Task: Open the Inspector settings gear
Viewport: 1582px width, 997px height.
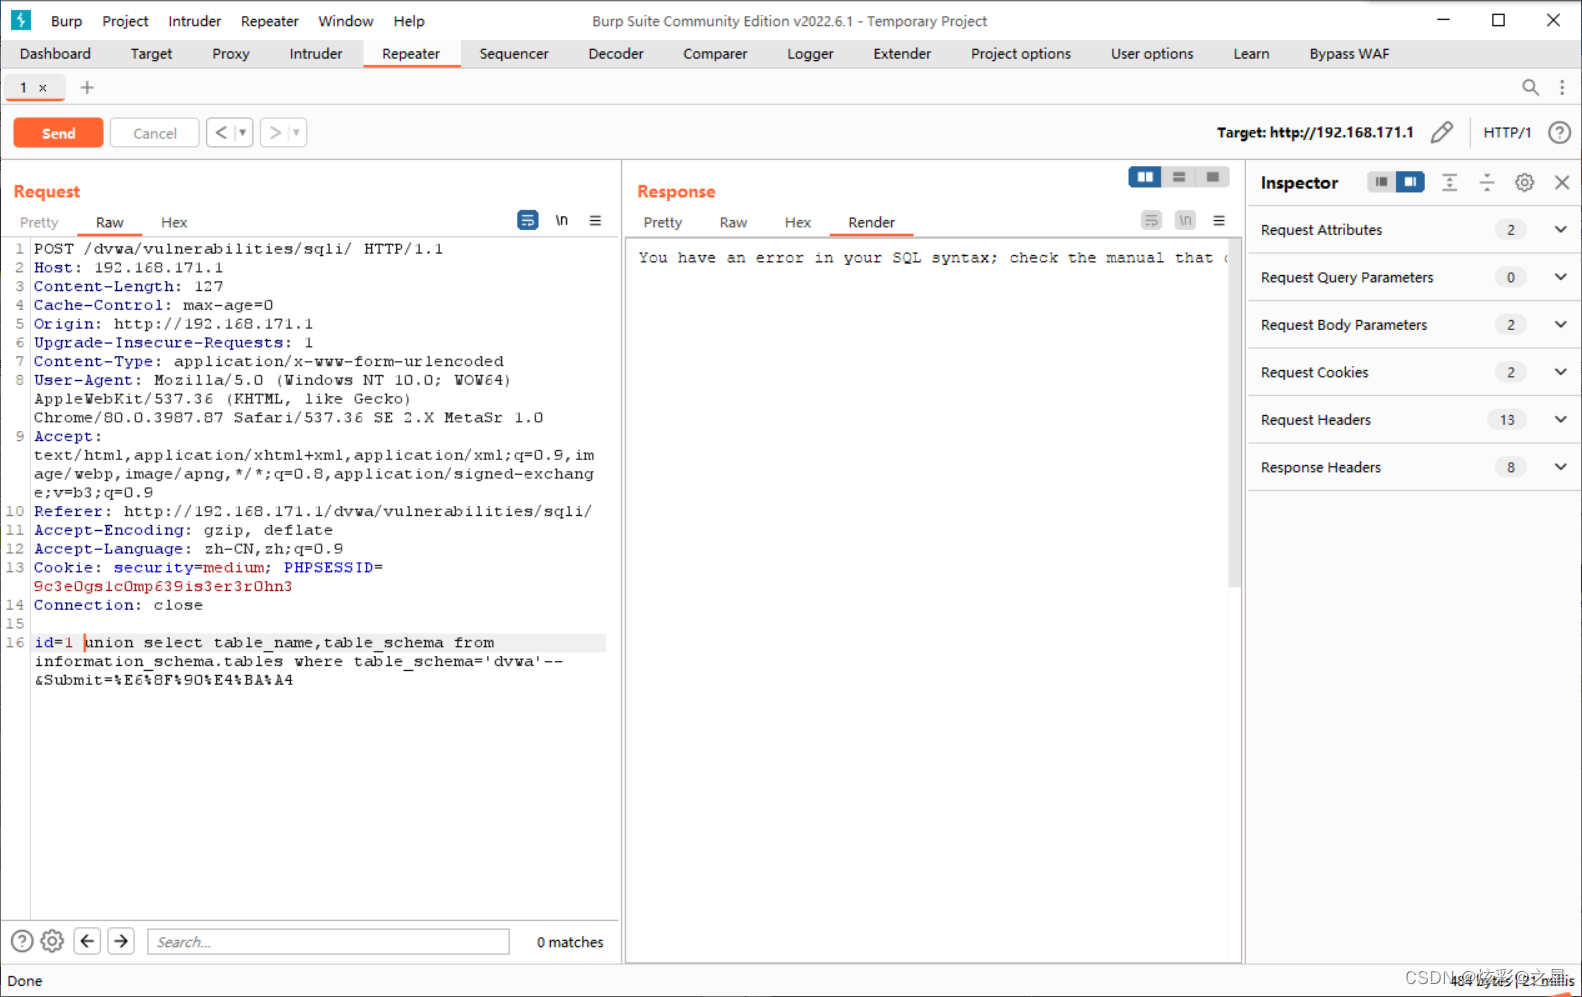Action: [x=1524, y=182]
